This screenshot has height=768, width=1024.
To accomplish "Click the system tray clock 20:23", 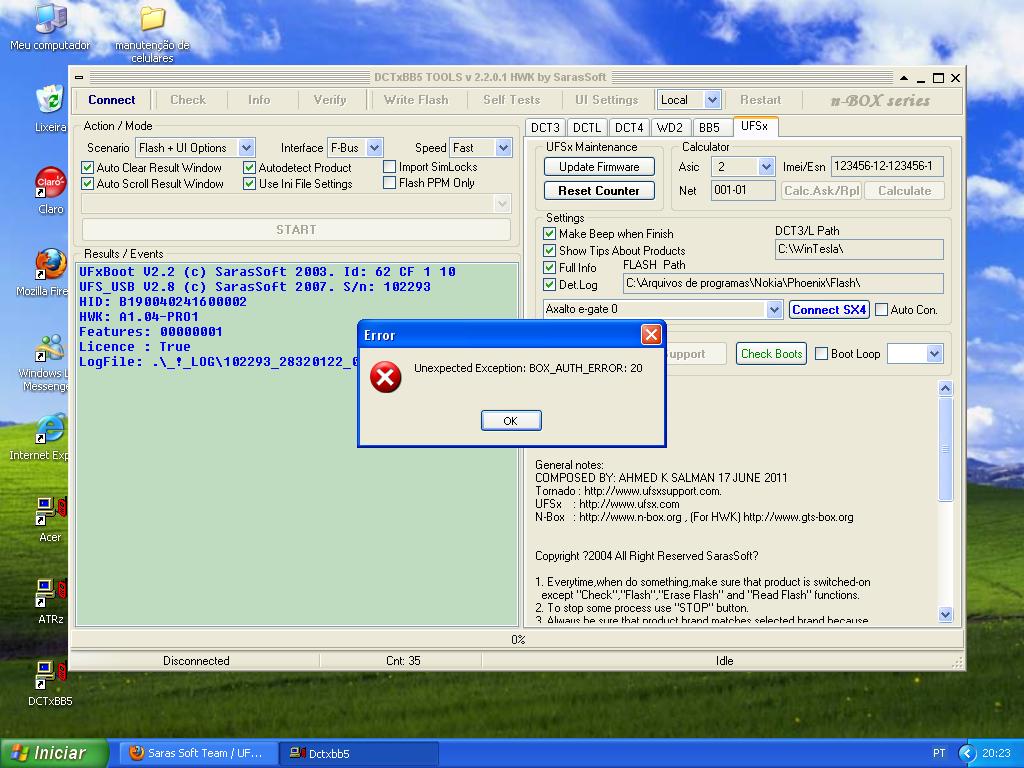I will tap(996, 753).
